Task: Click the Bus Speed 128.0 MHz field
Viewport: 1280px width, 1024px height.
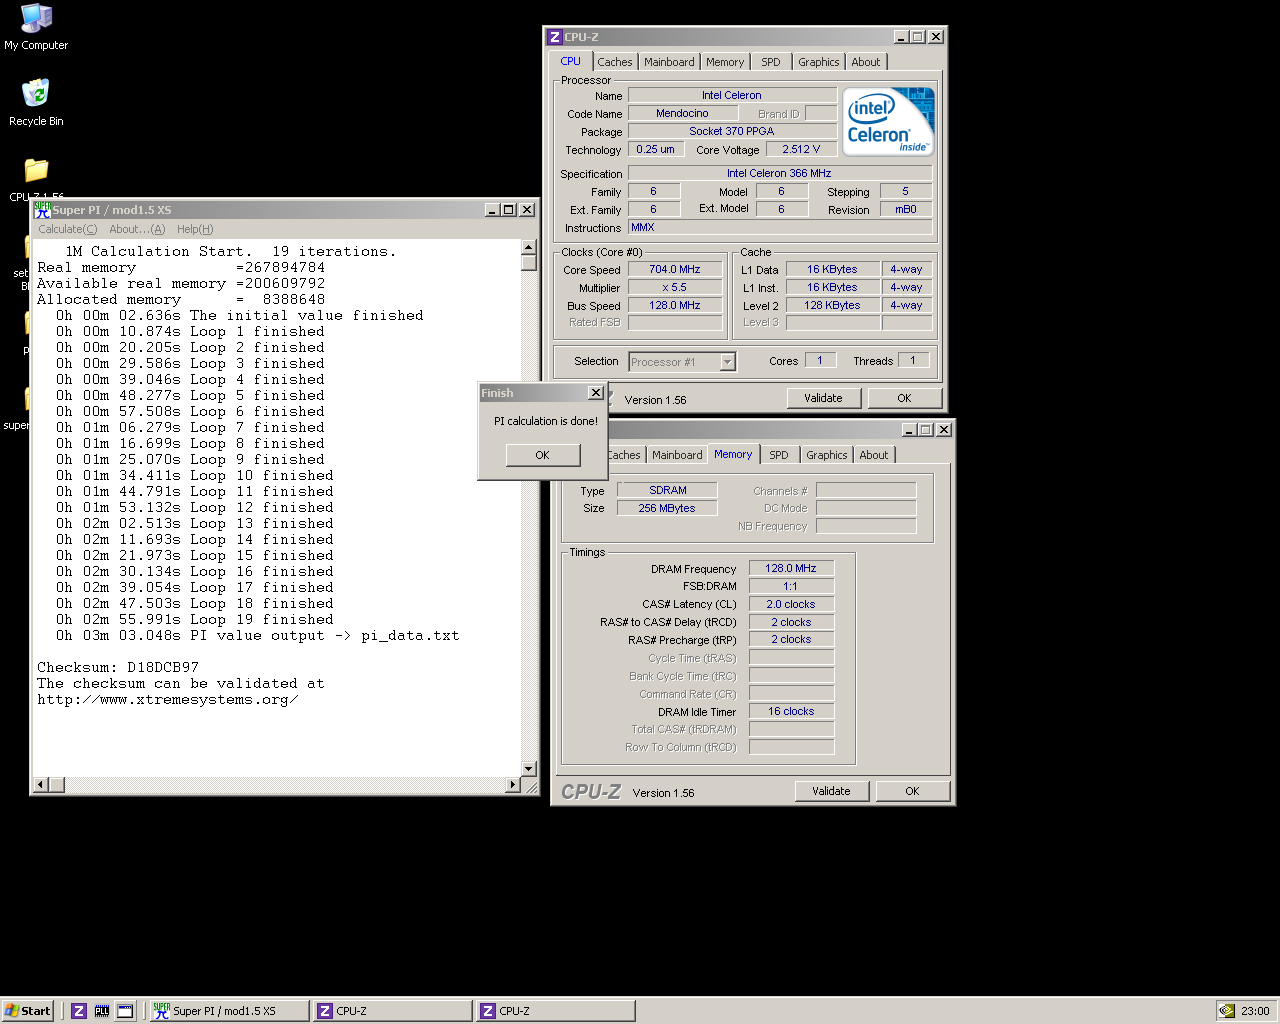Action: pyautogui.click(x=675, y=305)
